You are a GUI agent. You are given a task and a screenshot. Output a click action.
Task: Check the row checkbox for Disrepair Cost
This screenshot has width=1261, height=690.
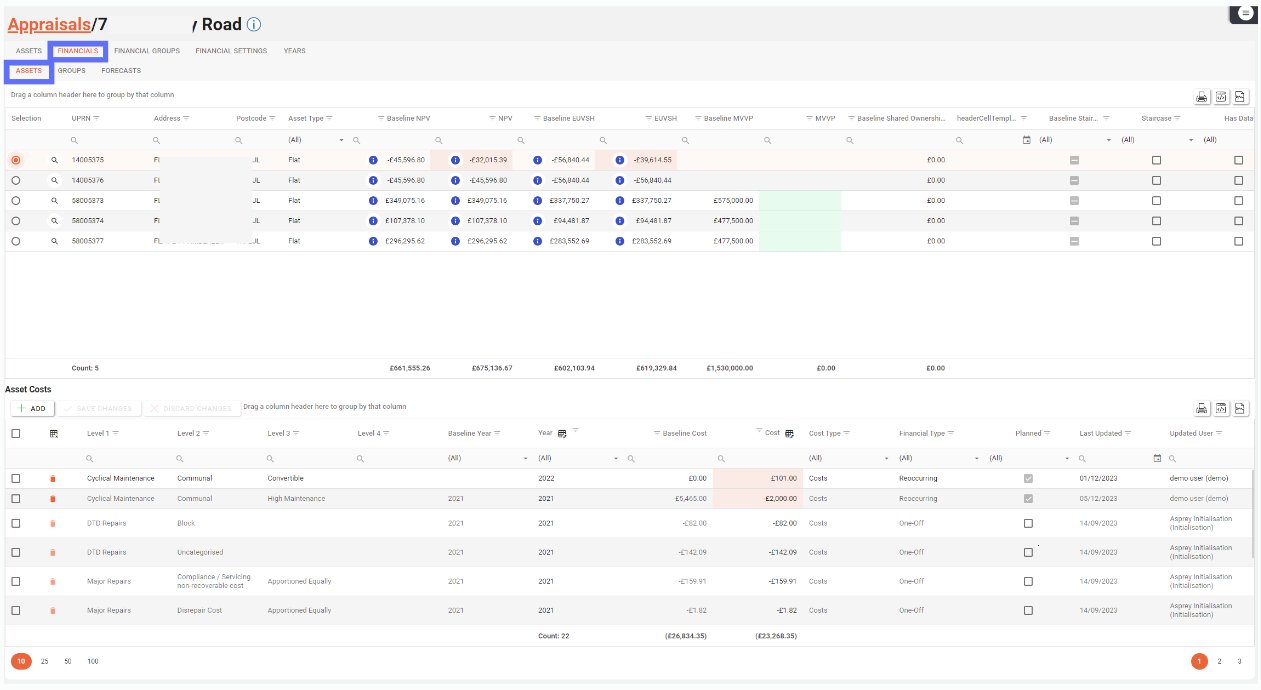pos(15,610)
